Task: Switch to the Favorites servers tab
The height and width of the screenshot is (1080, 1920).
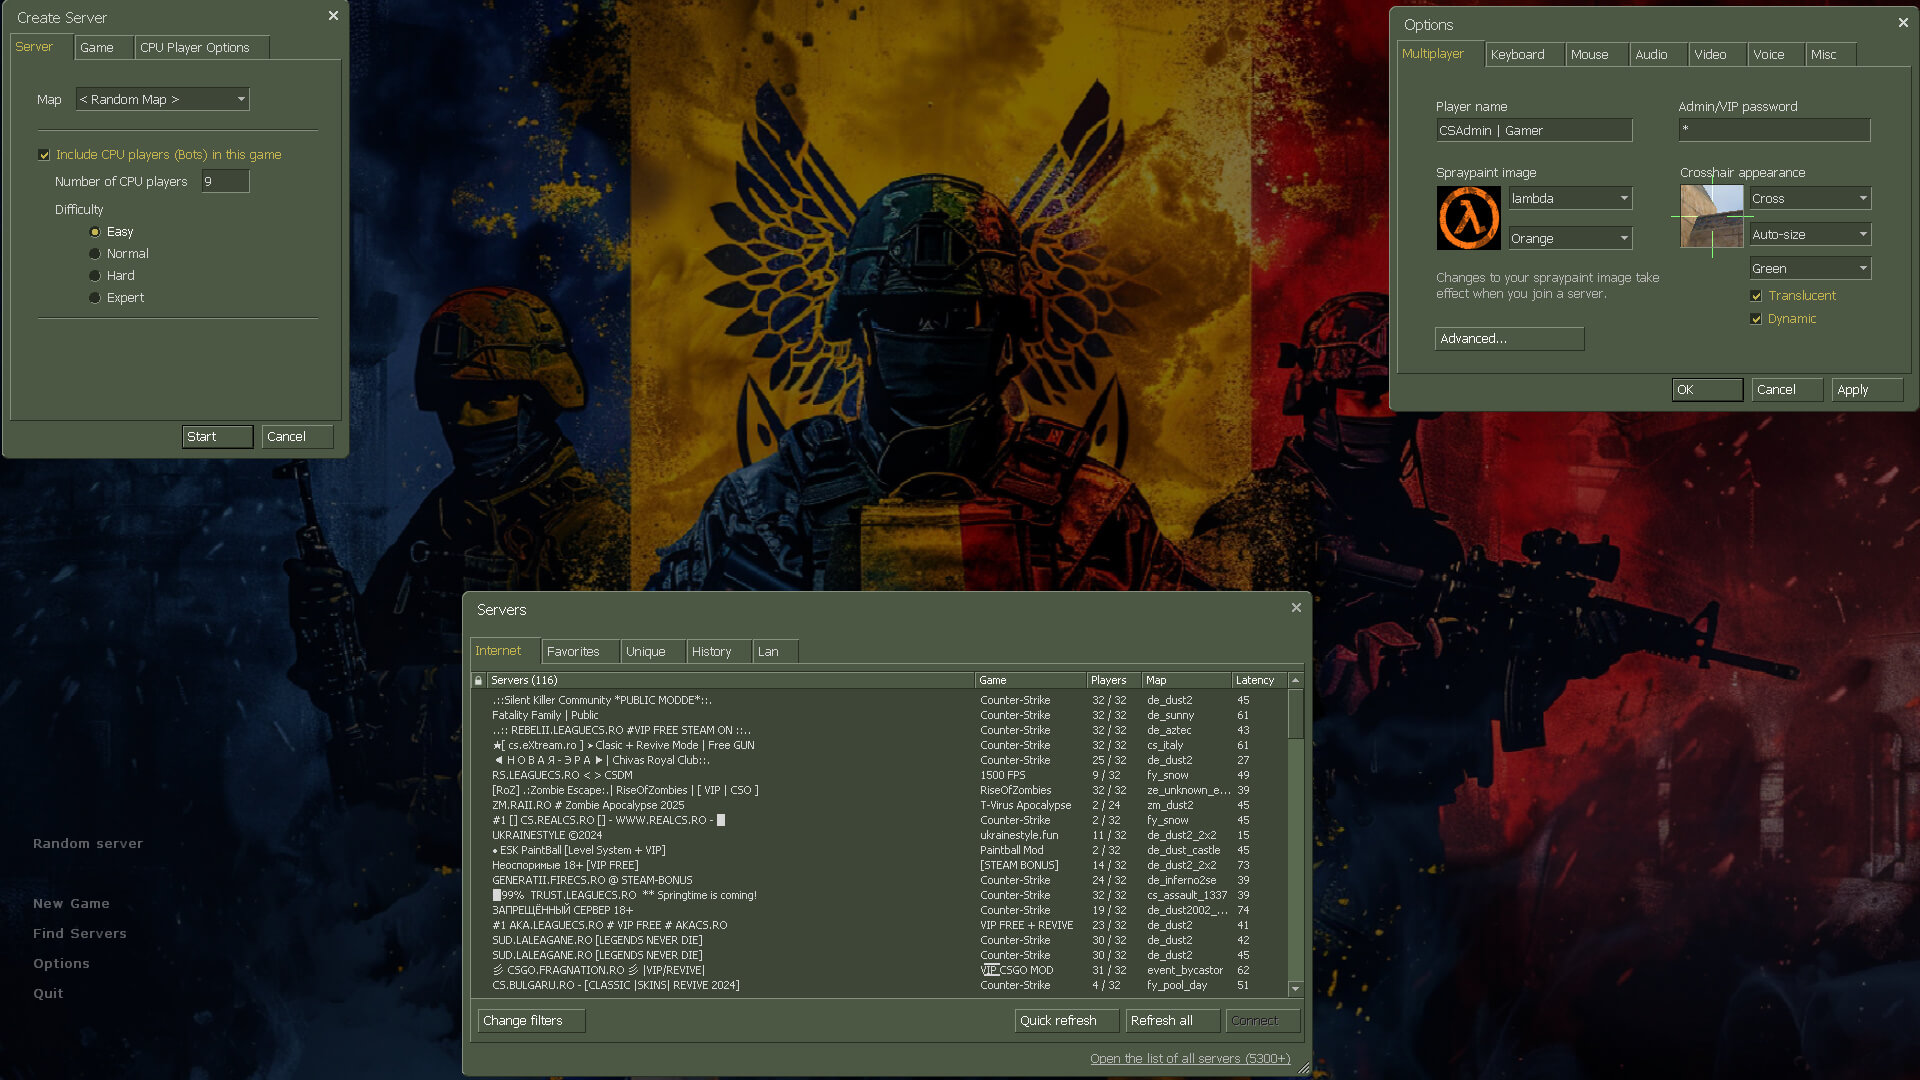Action: pos(573,651)
